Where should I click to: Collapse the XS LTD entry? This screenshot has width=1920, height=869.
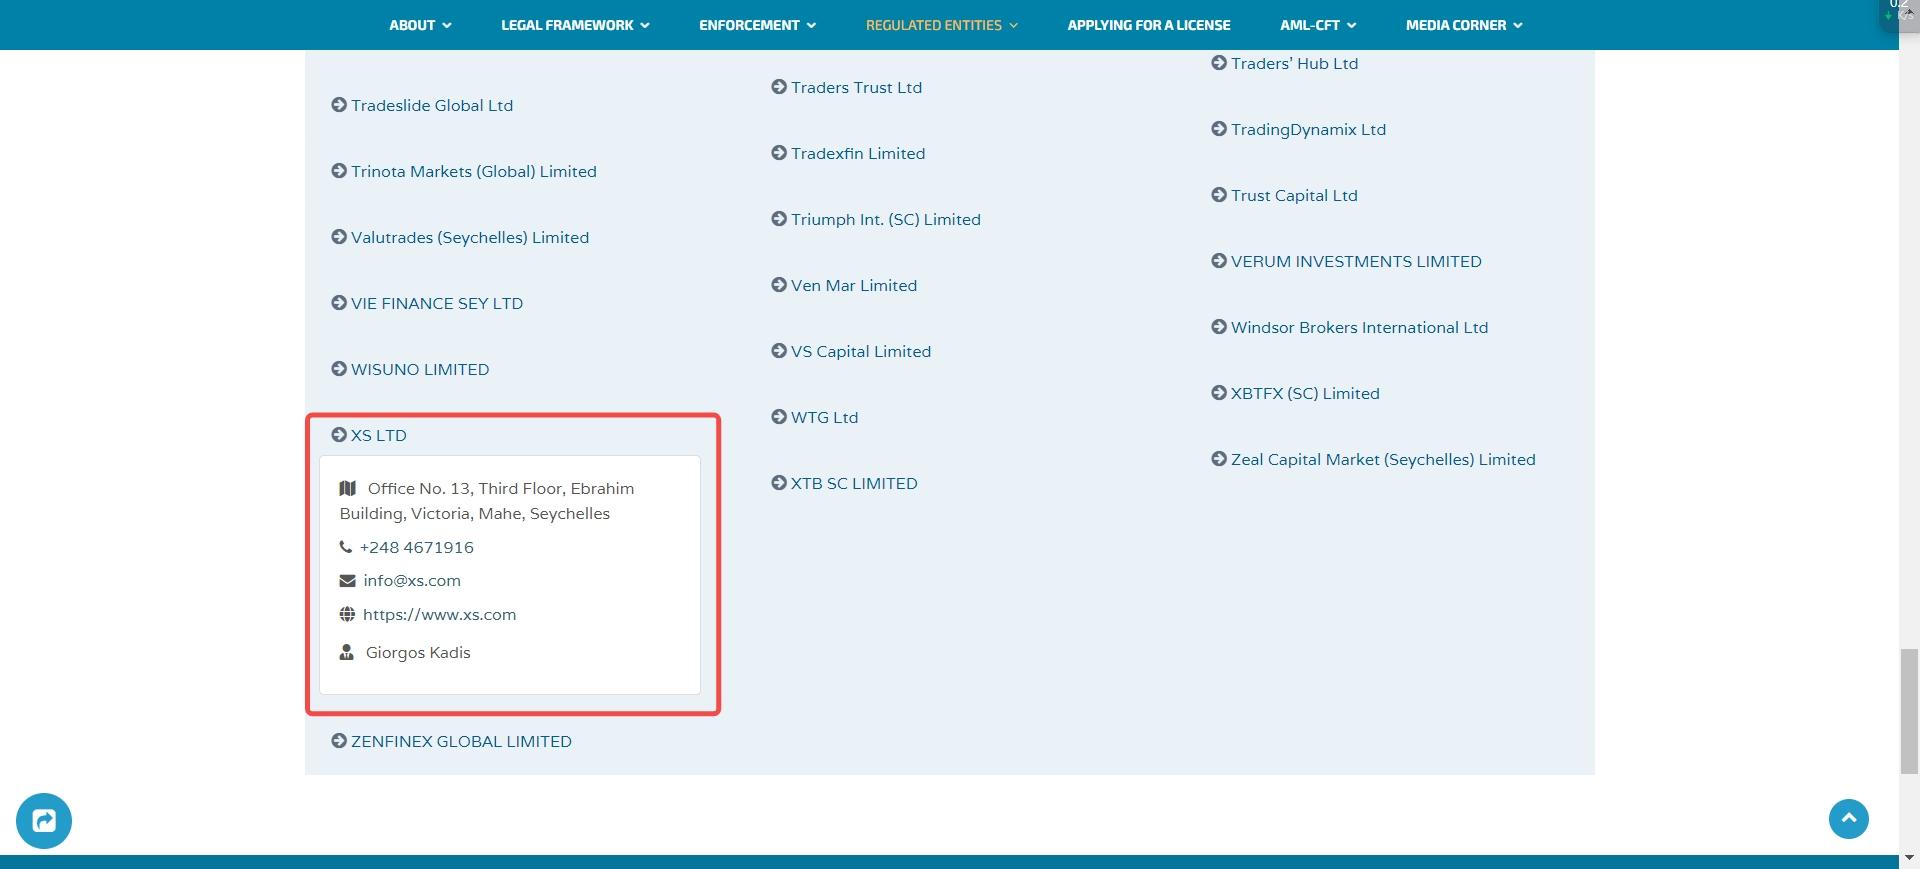click(369, 435)
